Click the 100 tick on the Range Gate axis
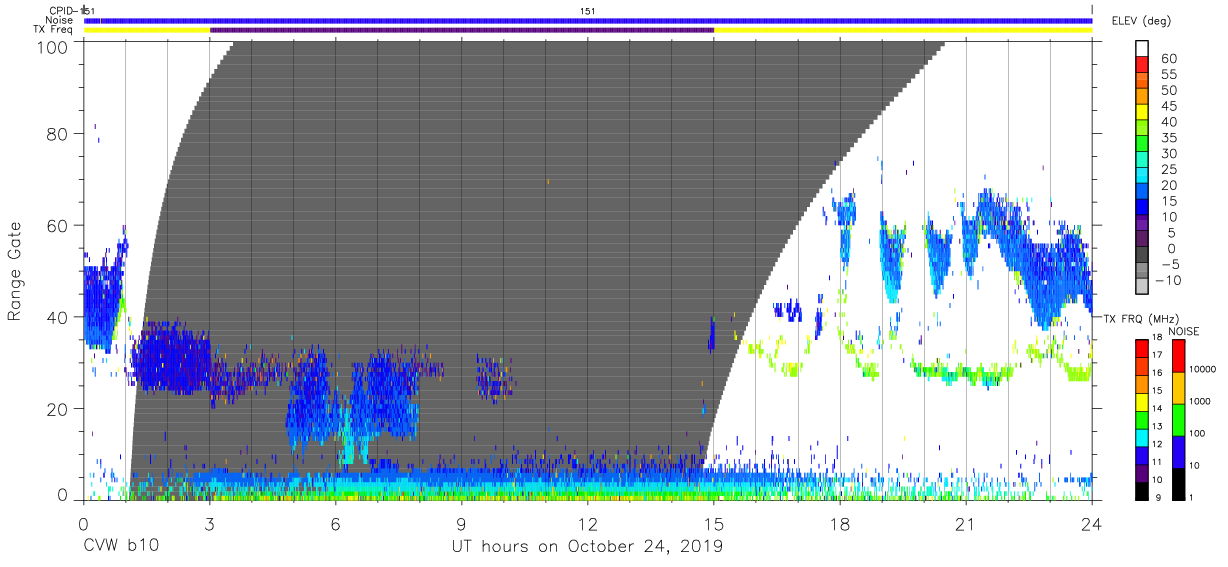This screenshot has width=1228, height=567. click(53, 46)
